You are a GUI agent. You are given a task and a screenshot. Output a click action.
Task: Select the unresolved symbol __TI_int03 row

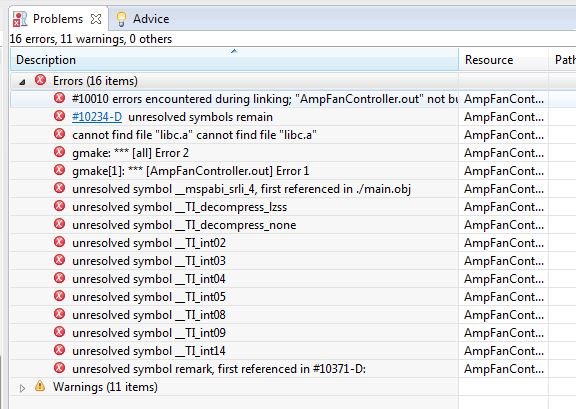coord(293,261)
